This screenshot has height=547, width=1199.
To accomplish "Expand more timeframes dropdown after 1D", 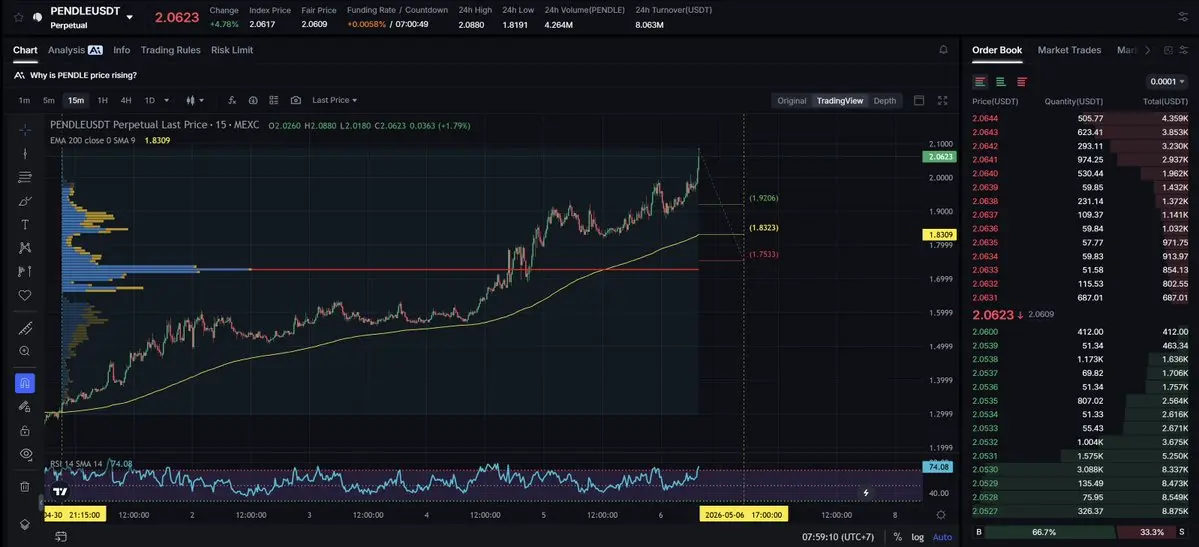I will coord(167,100).
